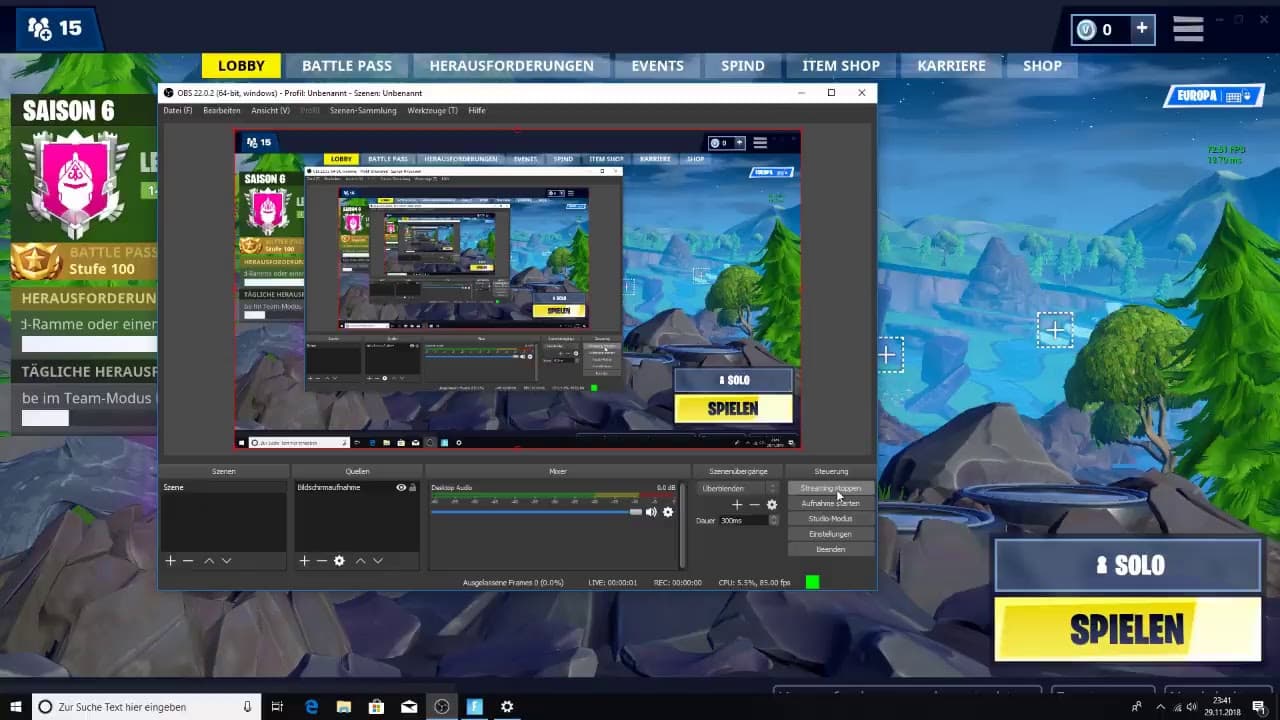1280x720 pixels.
Task: Remove the scene transition with minus icon
Action: coord(754,505)
